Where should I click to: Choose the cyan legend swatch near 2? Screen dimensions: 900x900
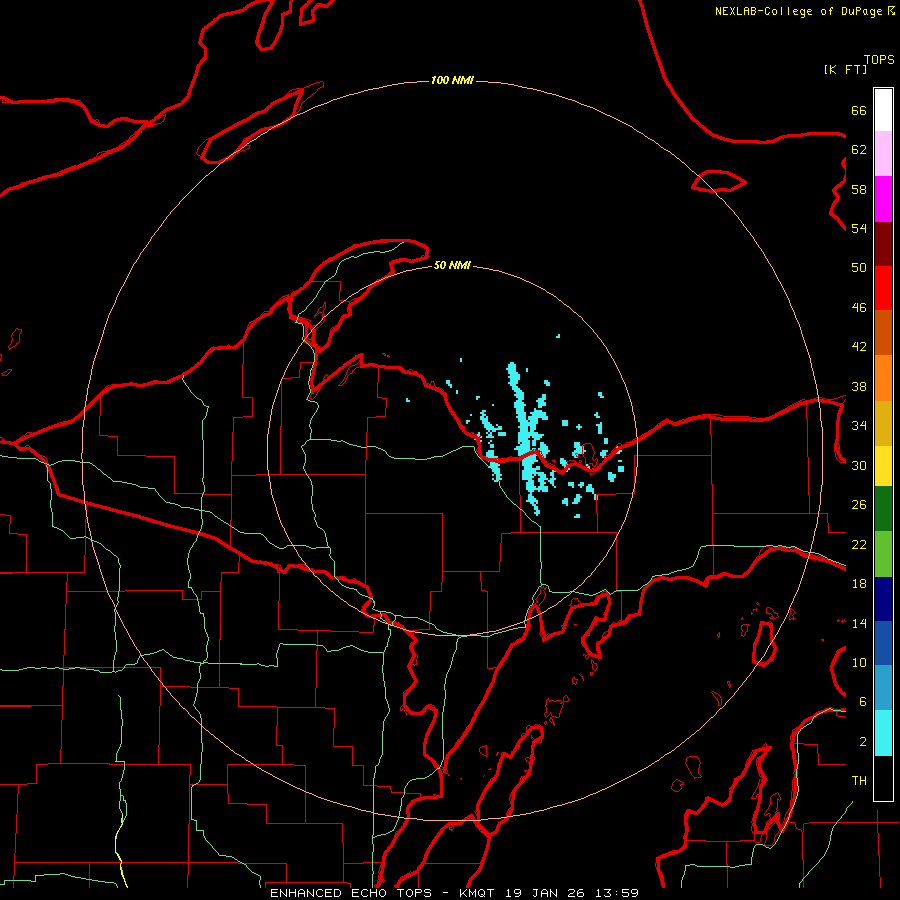(883, 733)
